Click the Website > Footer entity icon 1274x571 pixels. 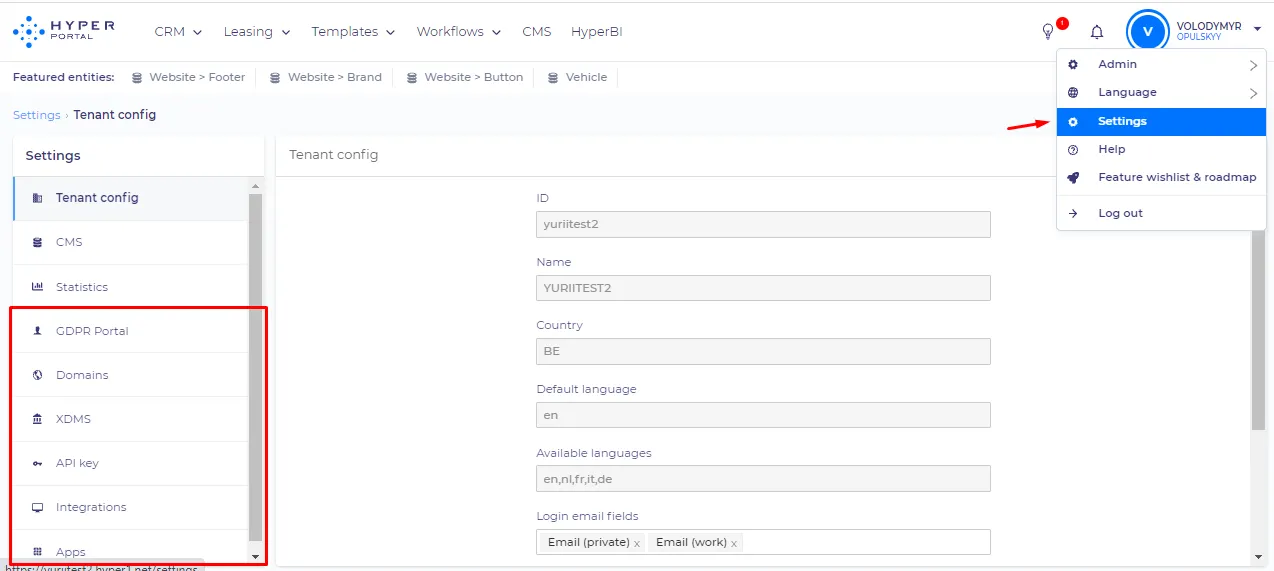(x=137, y=77)
